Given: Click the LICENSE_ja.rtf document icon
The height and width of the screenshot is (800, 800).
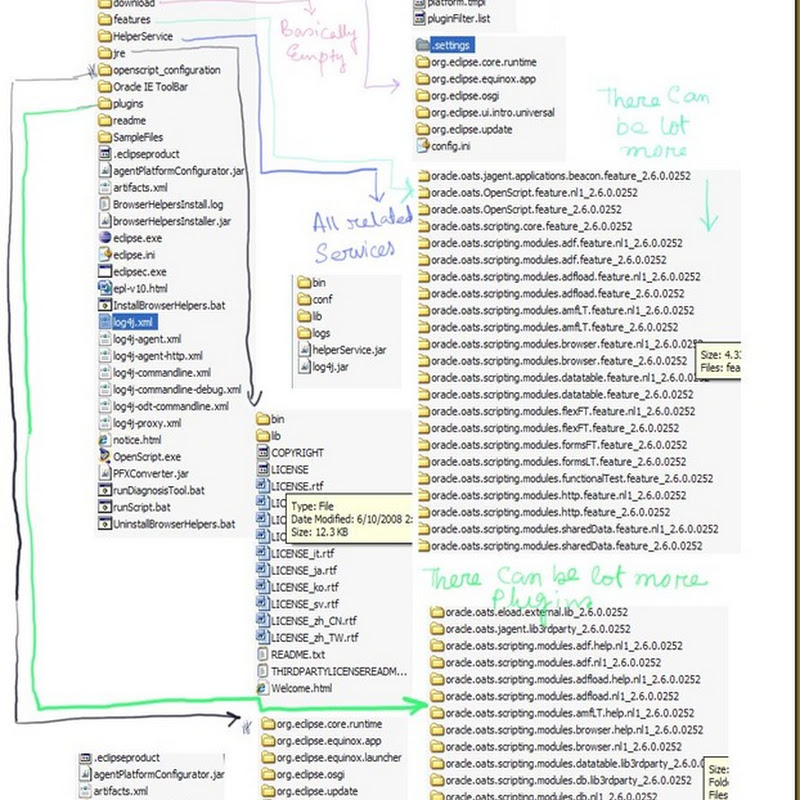Looking at the screenshot, I should point(263,570).
